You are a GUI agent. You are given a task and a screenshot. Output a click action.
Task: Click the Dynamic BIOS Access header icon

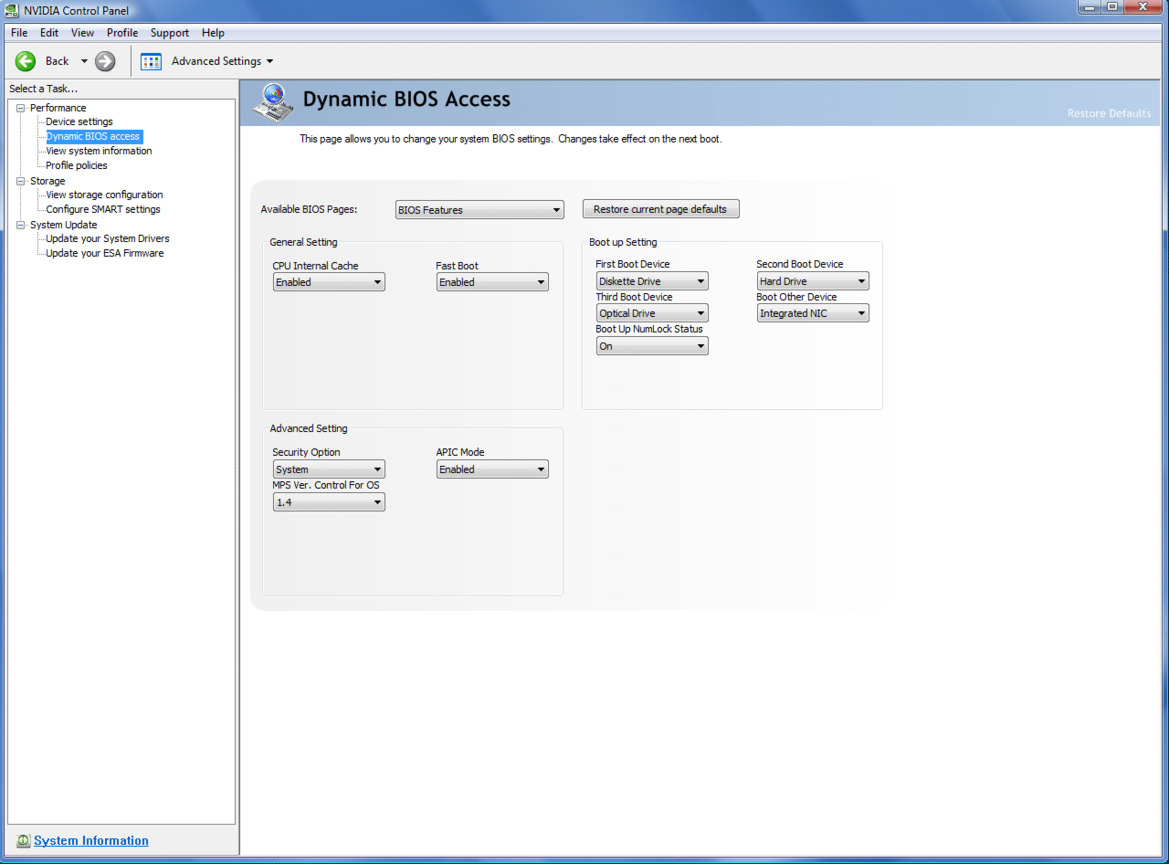pyautogui.click(x=274, y=103)
